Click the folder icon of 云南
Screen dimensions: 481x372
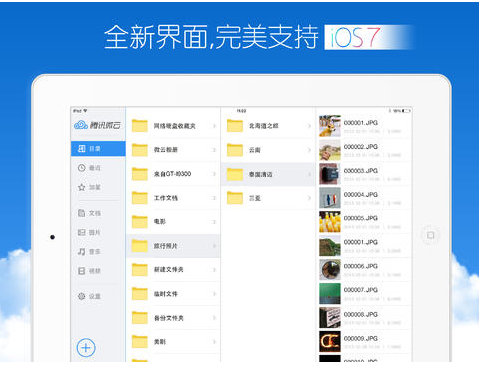pos(235,150)
